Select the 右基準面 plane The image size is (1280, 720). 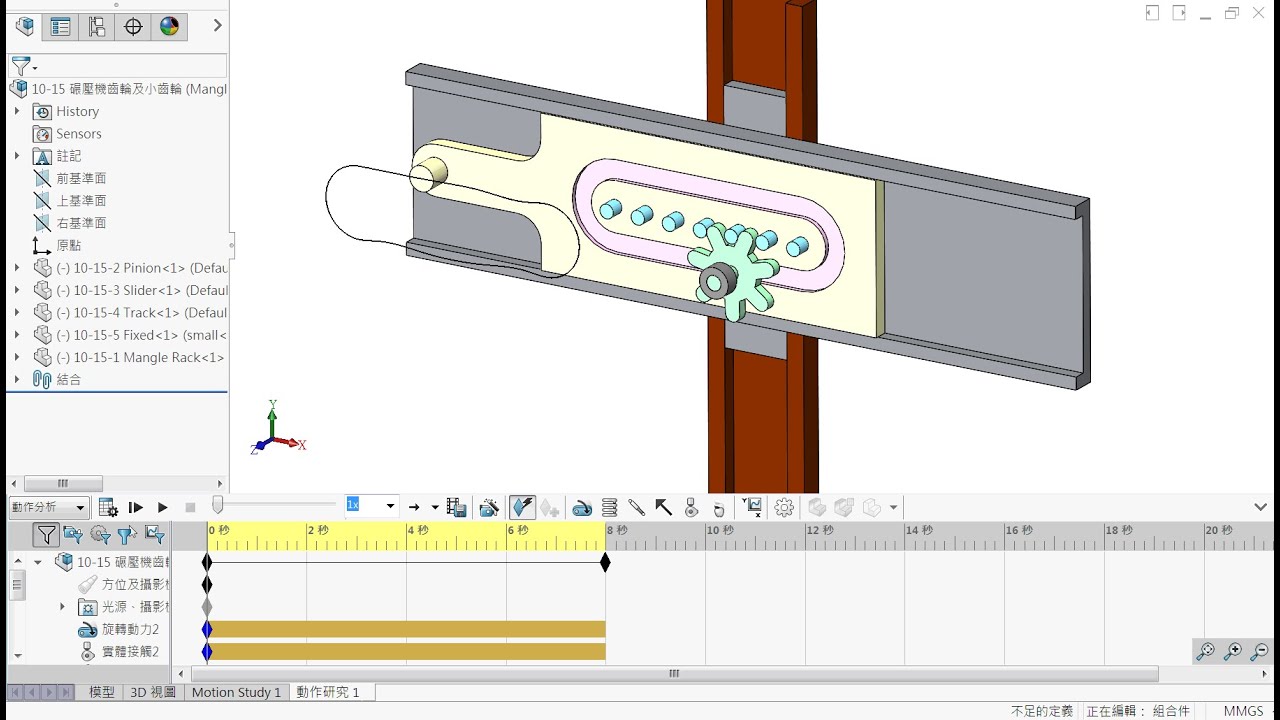coord(69,223)
